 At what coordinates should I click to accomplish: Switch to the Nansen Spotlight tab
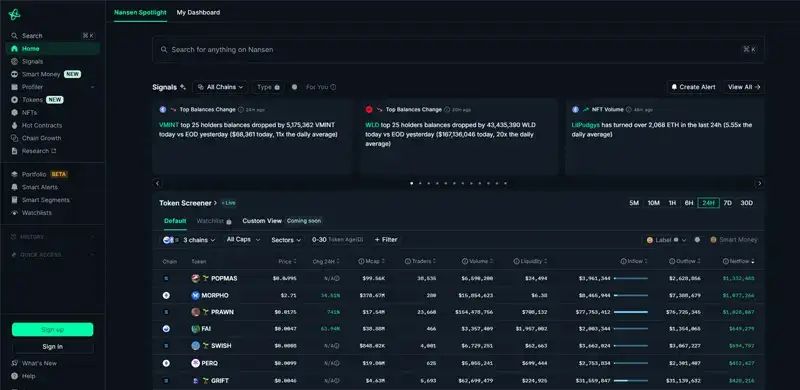tap(140, 12)
